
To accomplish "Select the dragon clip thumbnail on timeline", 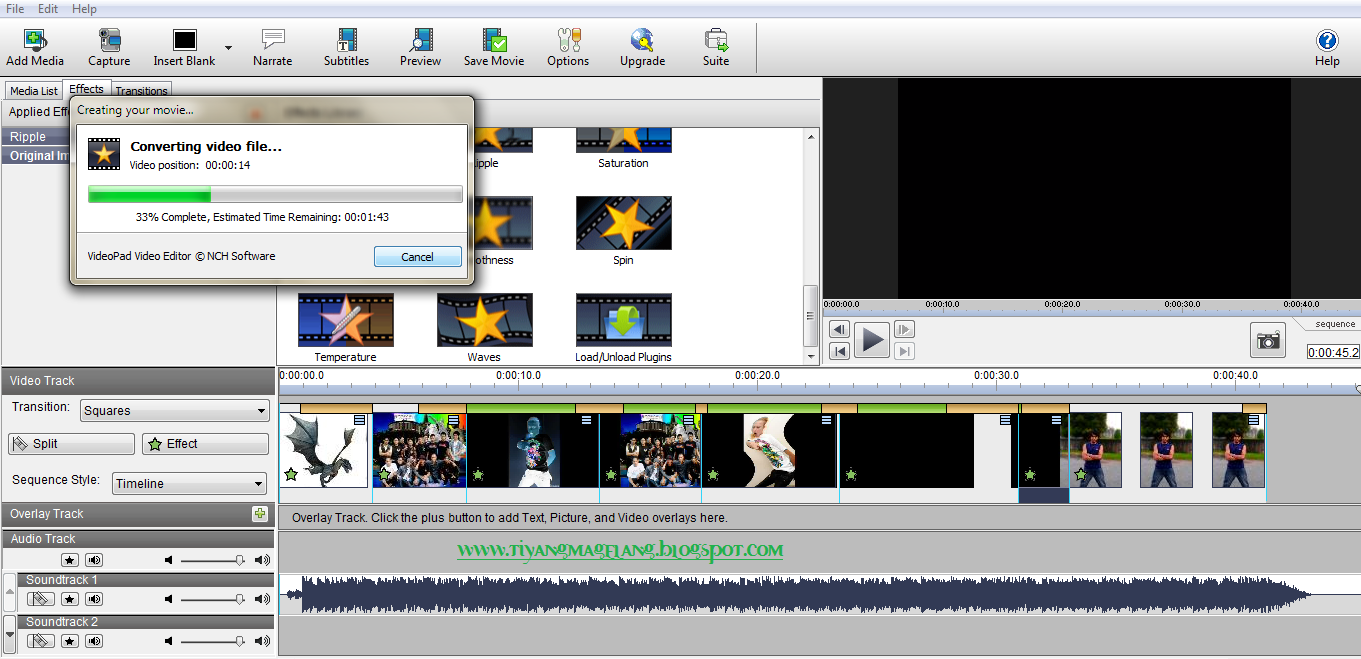I will 323,450.
